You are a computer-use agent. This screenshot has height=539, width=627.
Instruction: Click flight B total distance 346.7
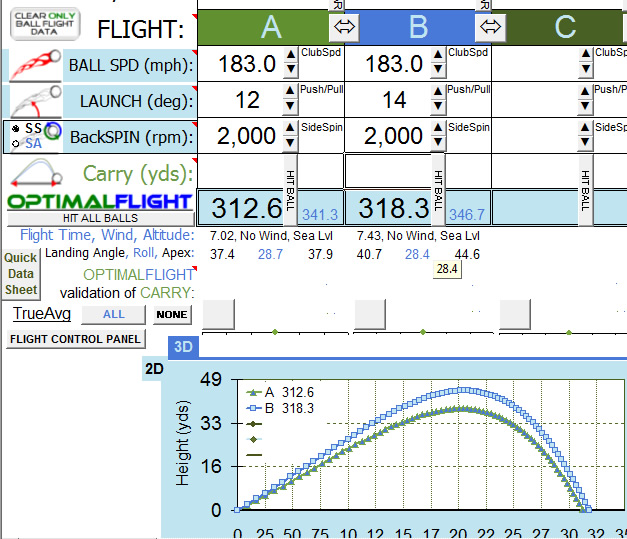coord(467,215)
